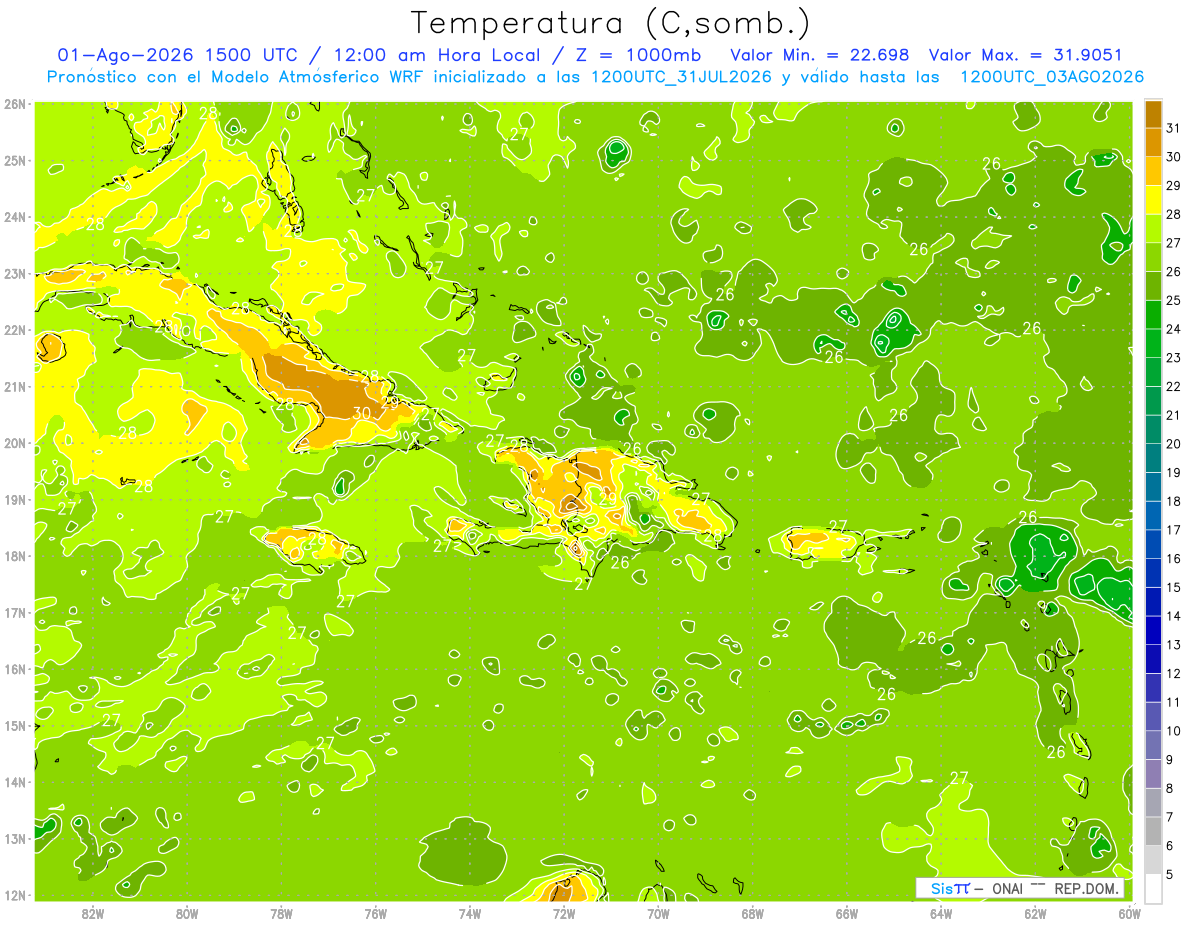Click the 24N latitude axis label
This screenshot has height=927, width=1200.
[x=15, y=217]
